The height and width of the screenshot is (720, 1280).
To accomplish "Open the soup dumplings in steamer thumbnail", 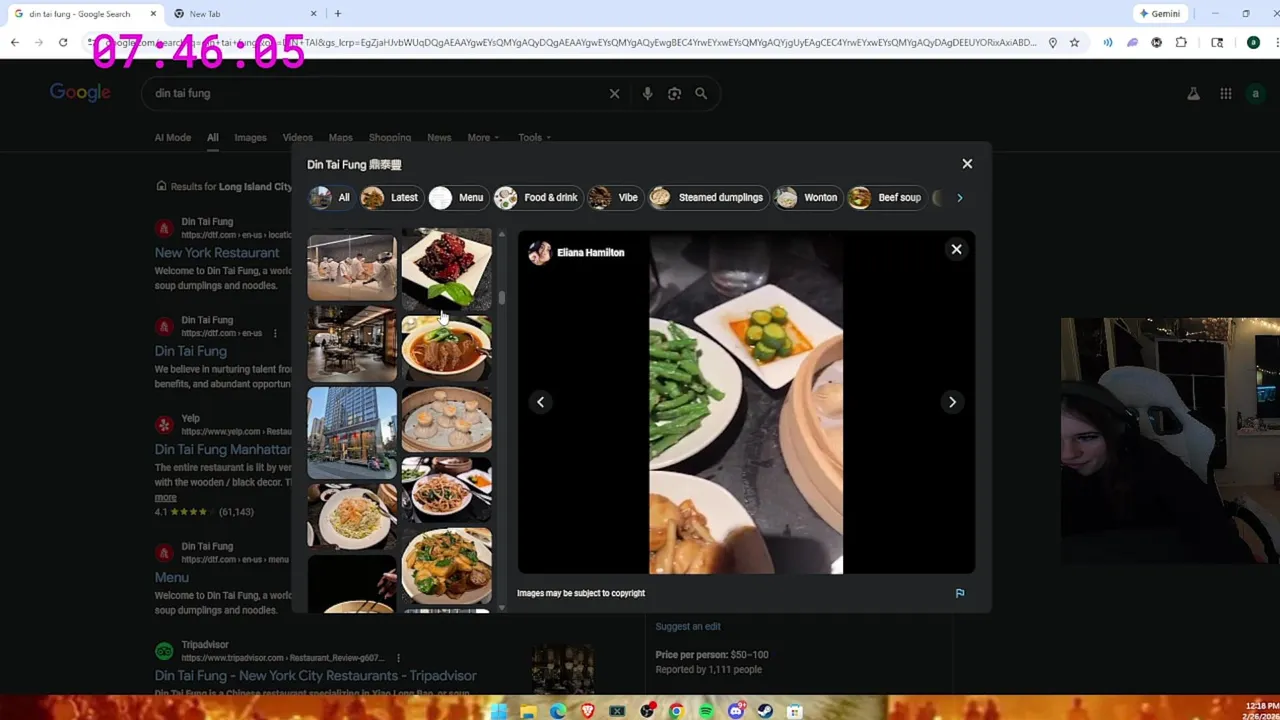I will pyautogui.click(x=446, y=420).
